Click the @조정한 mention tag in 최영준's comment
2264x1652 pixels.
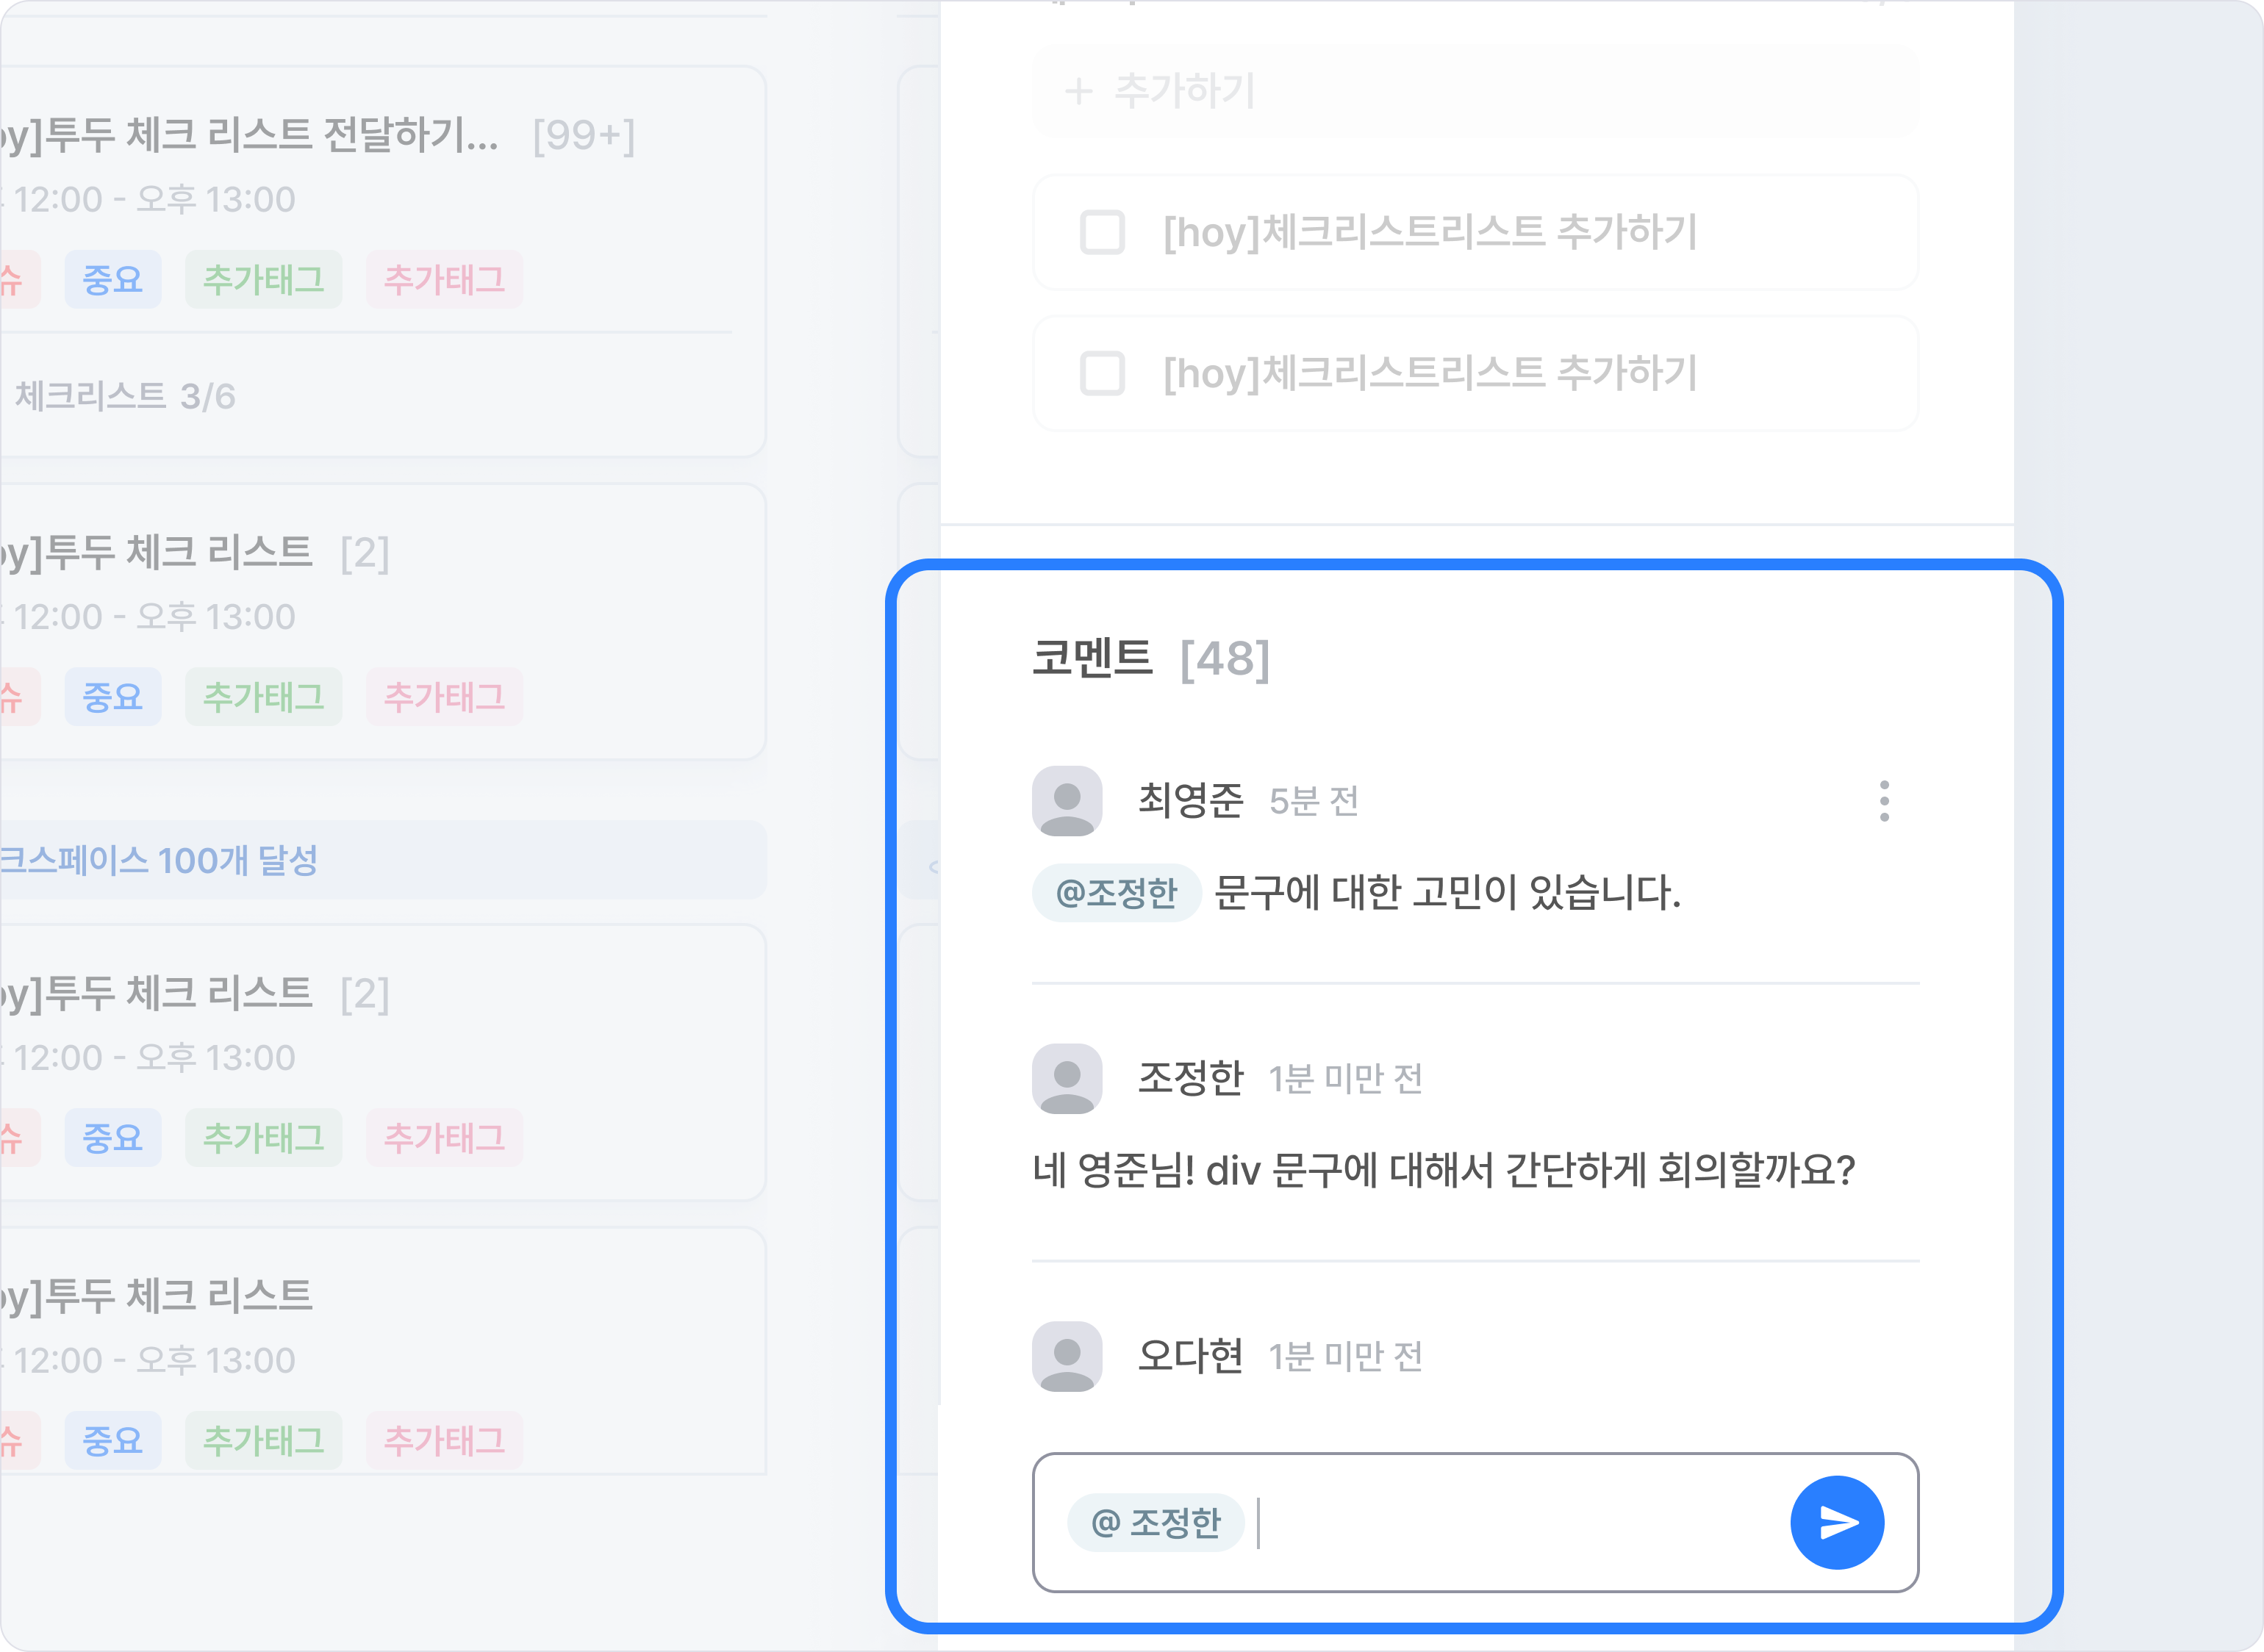click(x=1116, y=892)
